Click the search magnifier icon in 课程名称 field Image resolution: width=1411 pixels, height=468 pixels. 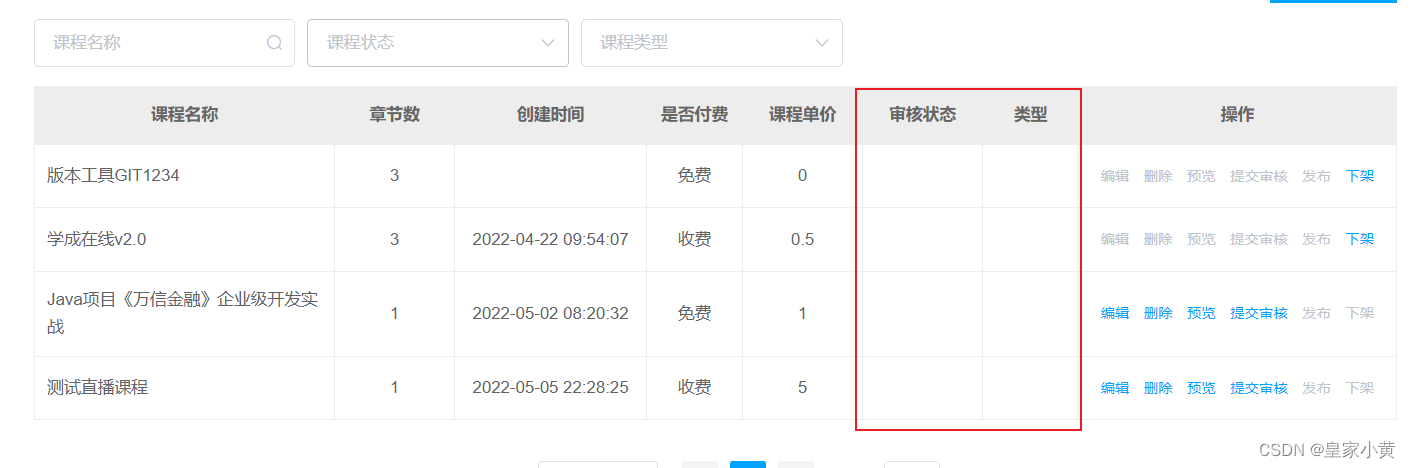point(274,43)
